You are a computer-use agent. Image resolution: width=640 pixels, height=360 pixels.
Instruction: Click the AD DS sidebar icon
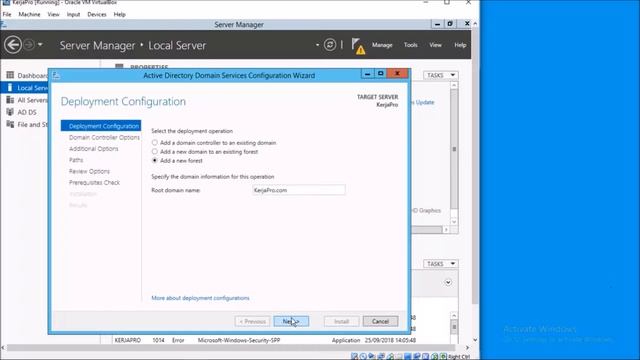coord(10,112)
